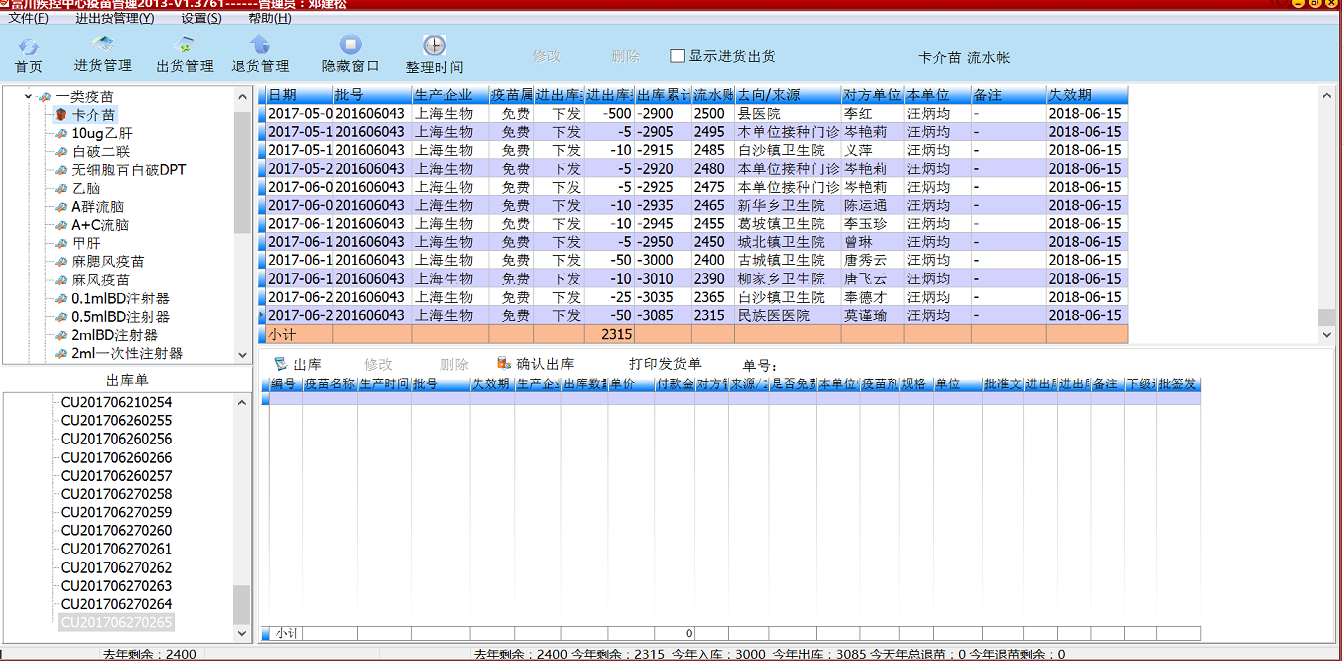Image resolution: width=1344 pixels, height=661 pixels.
Task: Click the 确认出库 confirm outbound icon
Action: click(x=504, y=363)
